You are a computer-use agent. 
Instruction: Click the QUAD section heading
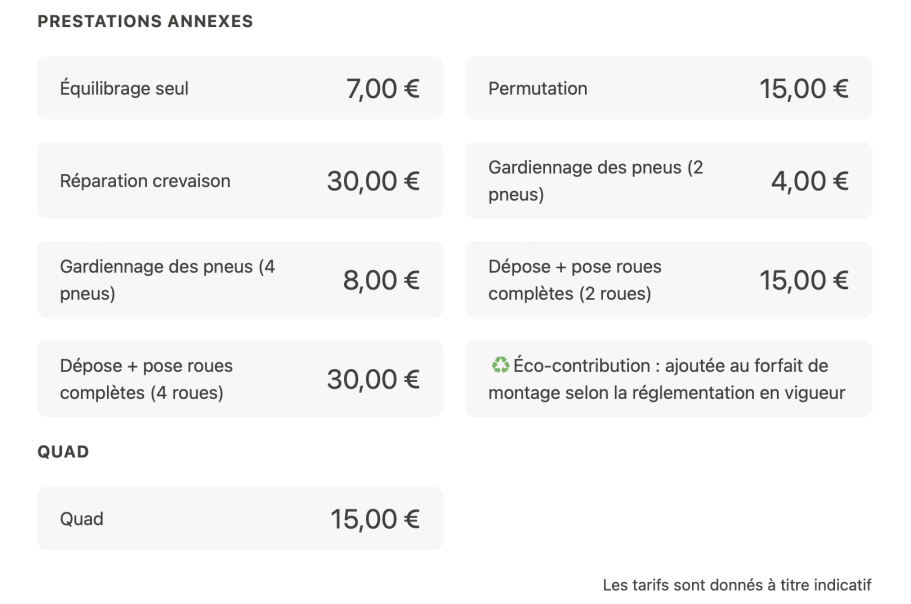tap(63, 452)
